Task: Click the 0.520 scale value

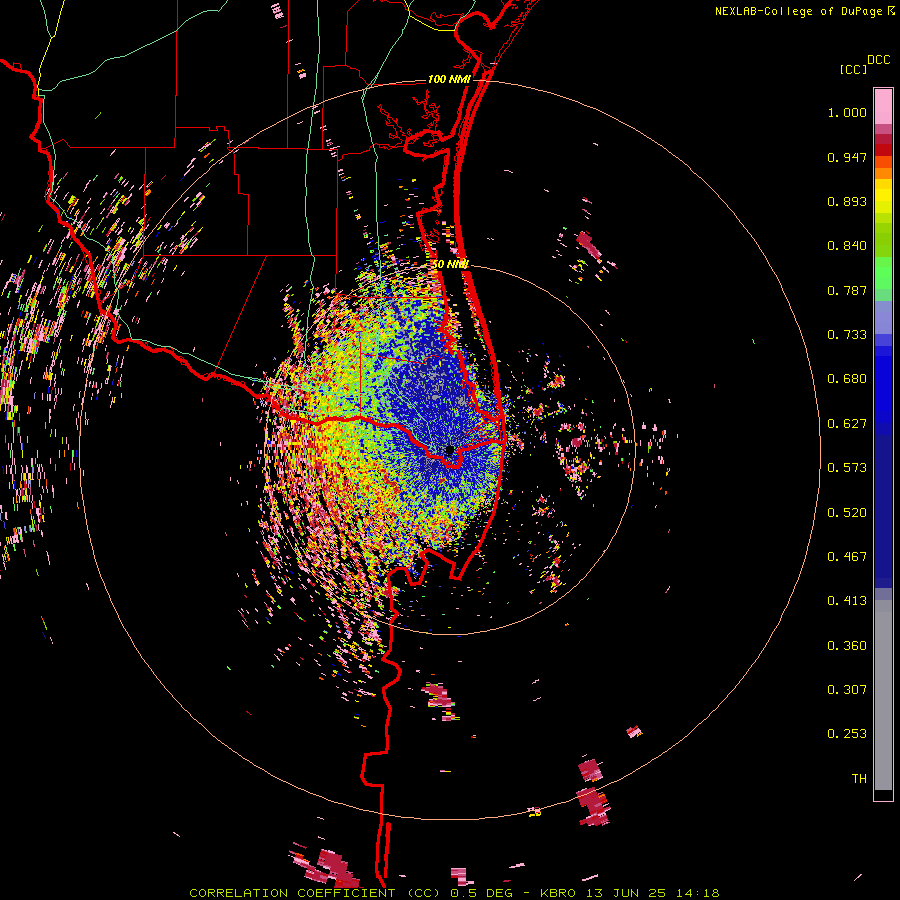Action: click(847, 513)
